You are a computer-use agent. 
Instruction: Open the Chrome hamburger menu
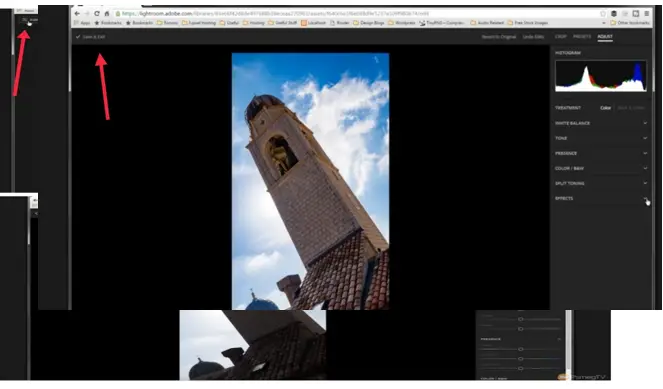coord(647,14)
